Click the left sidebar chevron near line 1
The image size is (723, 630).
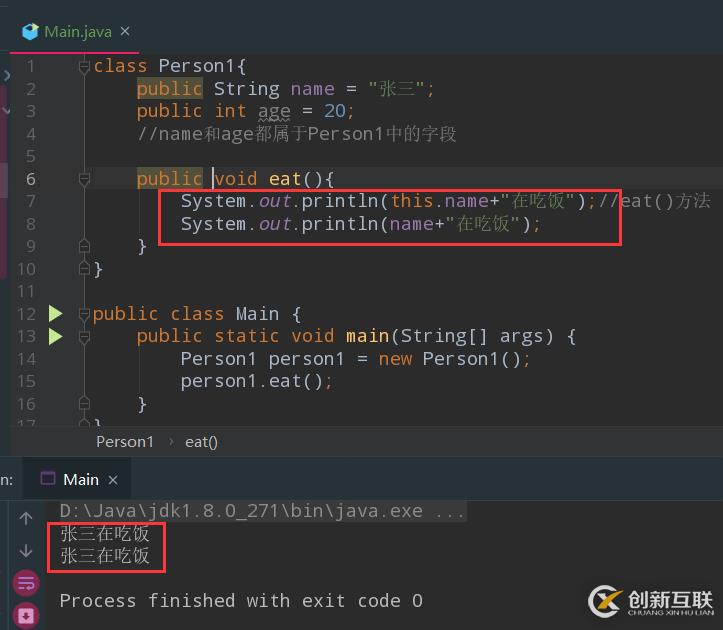pyautogui.click(x=6, y=75)
